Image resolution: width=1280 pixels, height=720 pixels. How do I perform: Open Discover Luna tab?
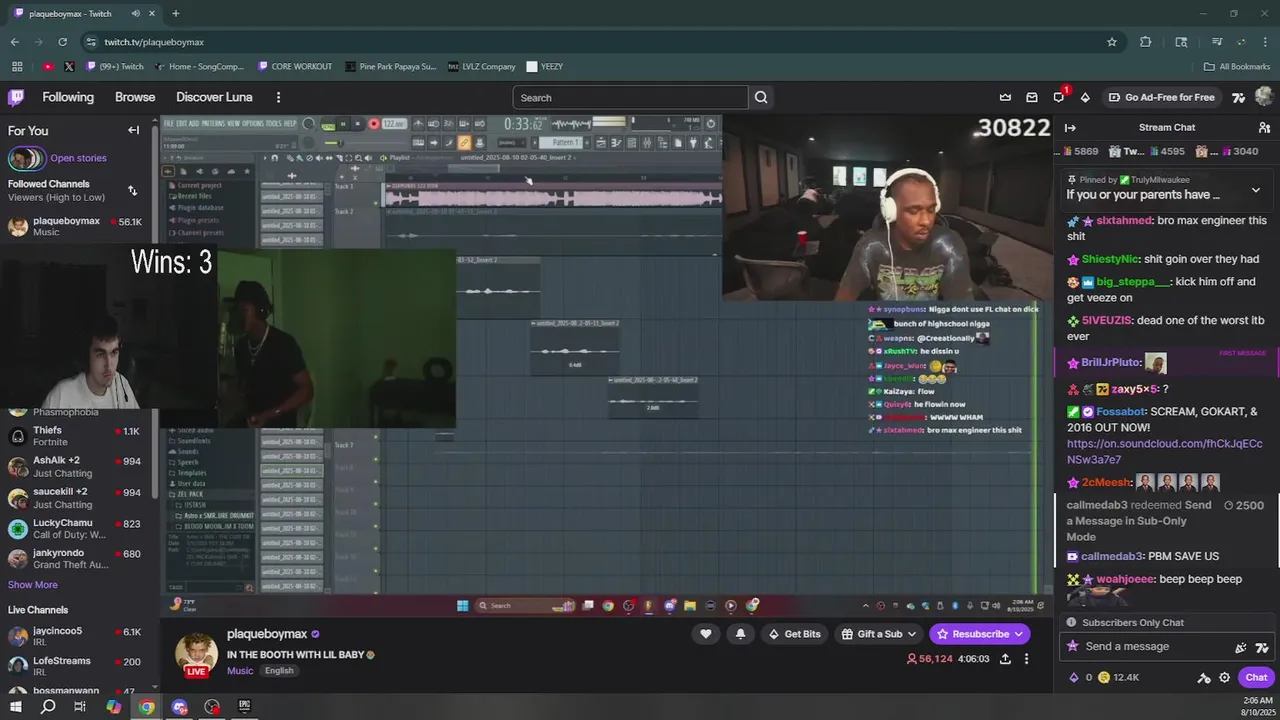pyautogui.click(x=214, y=97)
